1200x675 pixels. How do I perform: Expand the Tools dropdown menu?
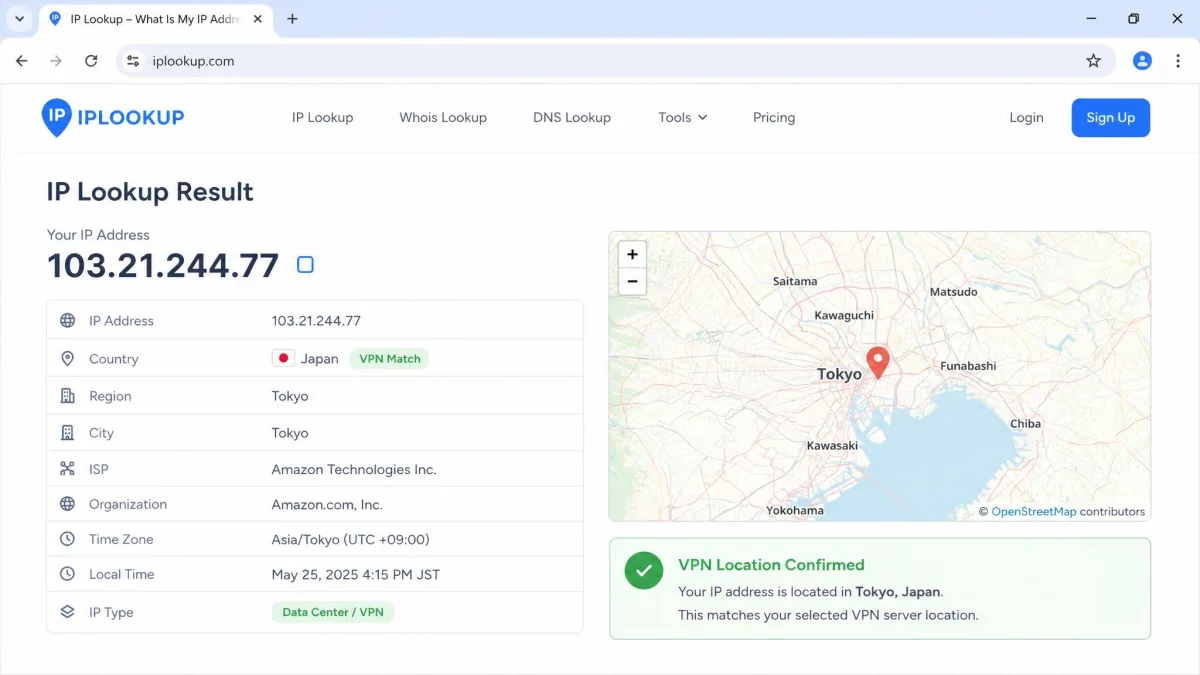[x=682, y=117]
